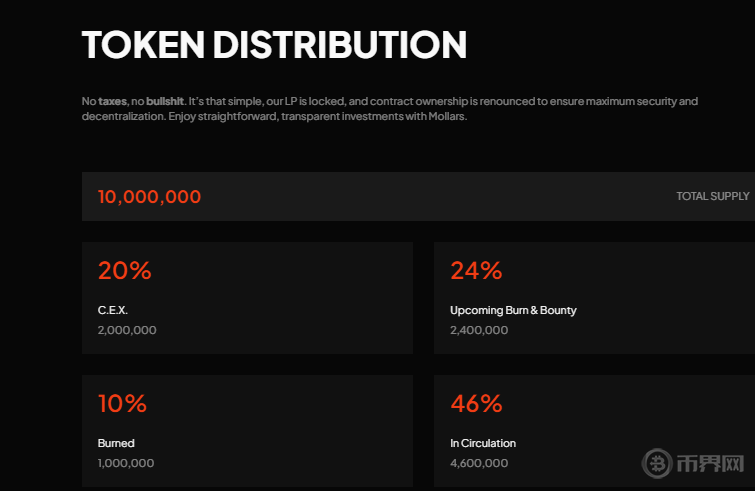Click the 1,000,000 token amount

pyautogui.click(x=126, y=463)
